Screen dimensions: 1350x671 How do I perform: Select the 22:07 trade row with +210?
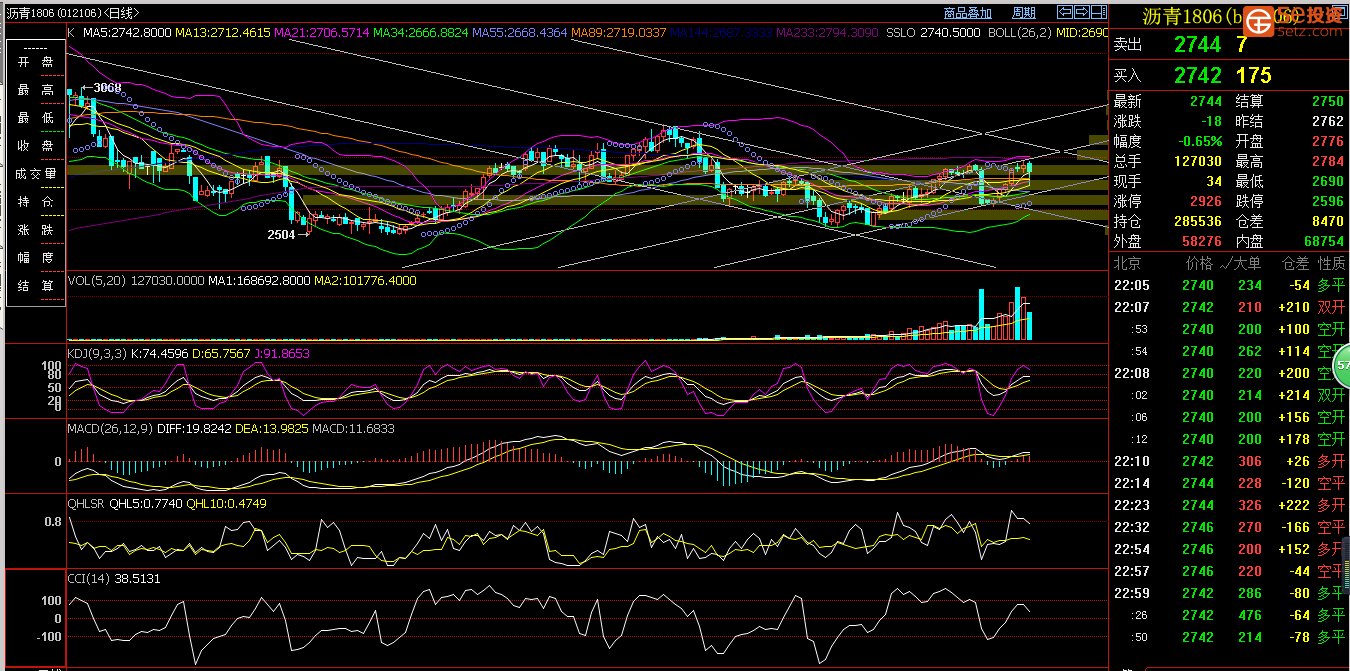pyautogui.click(x=1229, y=307)
